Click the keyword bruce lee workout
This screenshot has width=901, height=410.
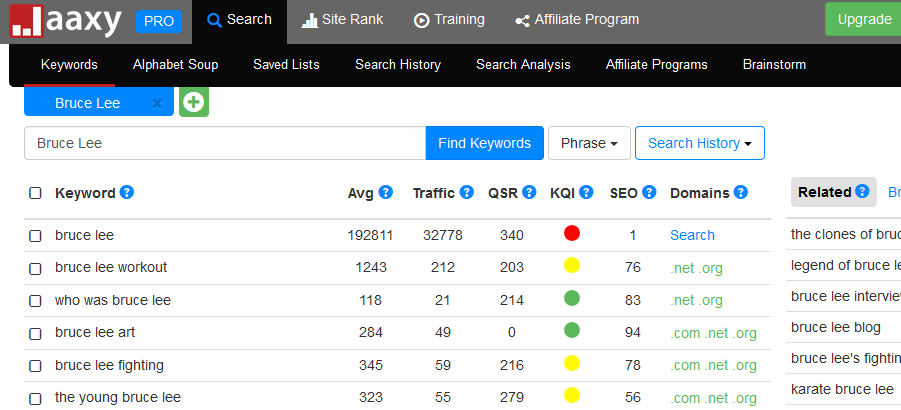[x=111, y=267]
